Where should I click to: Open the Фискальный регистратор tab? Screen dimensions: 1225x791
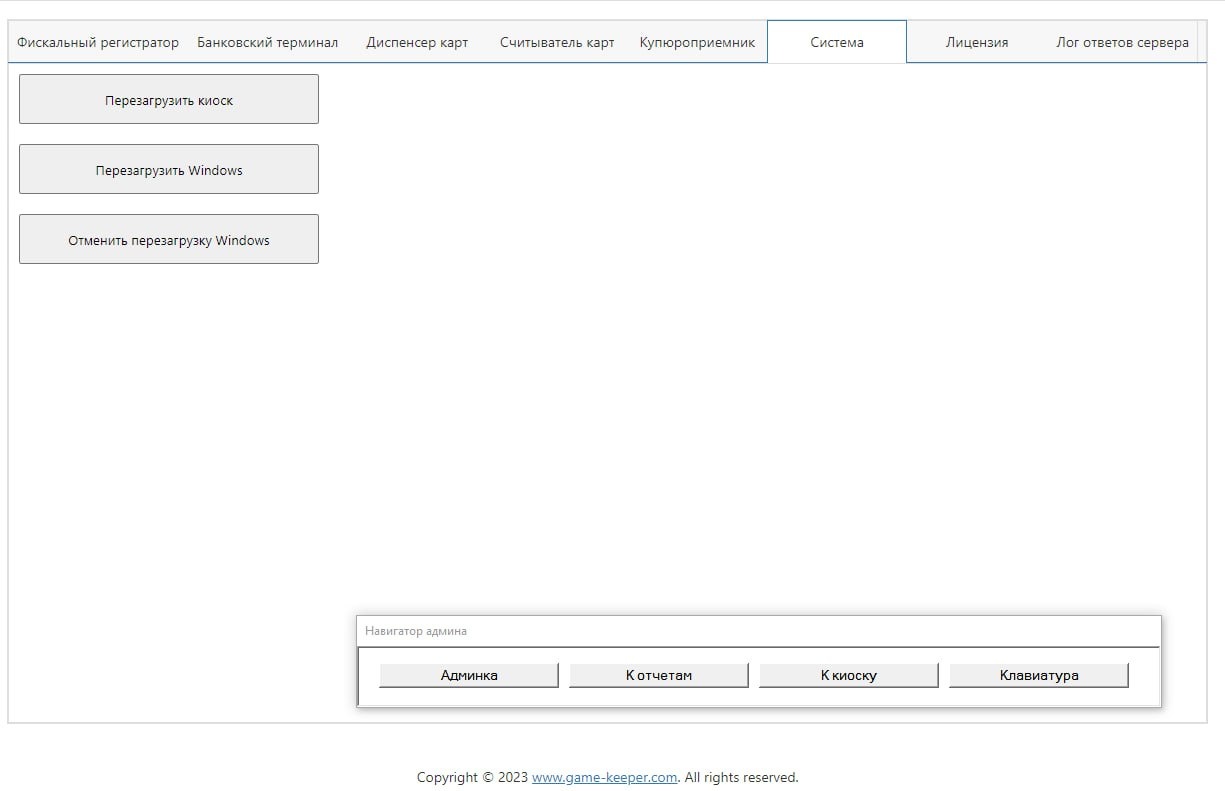tap(98, 42)
